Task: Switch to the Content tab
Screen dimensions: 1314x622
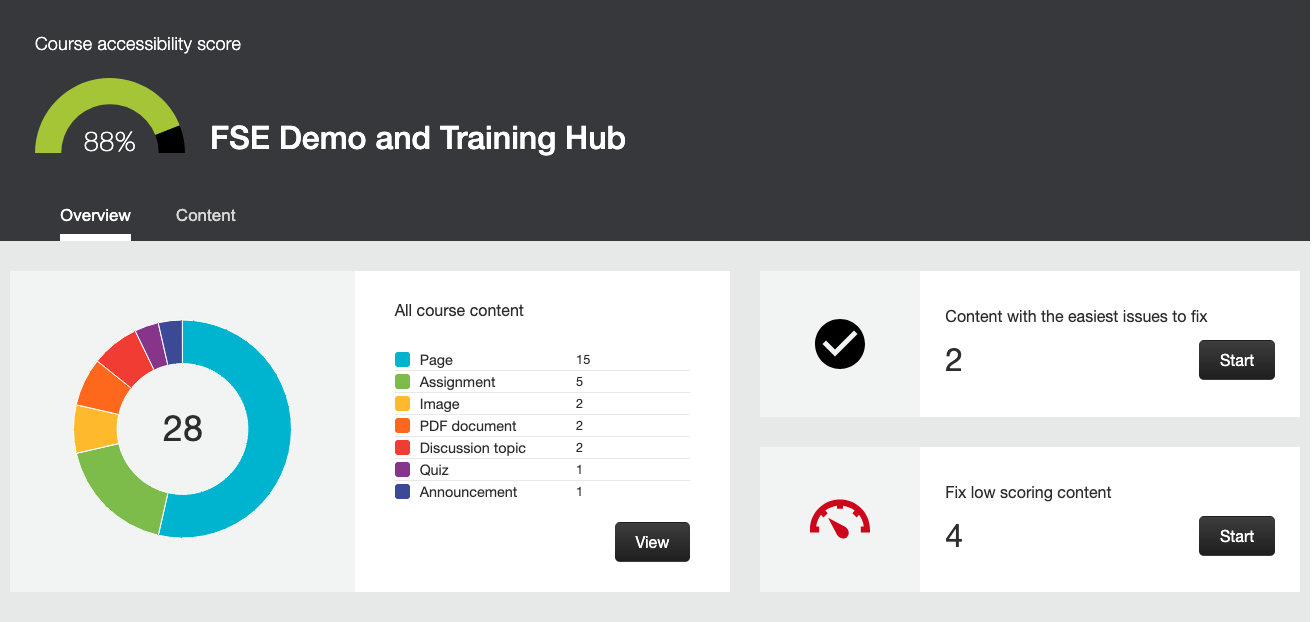Action: [x=205, y=215]
